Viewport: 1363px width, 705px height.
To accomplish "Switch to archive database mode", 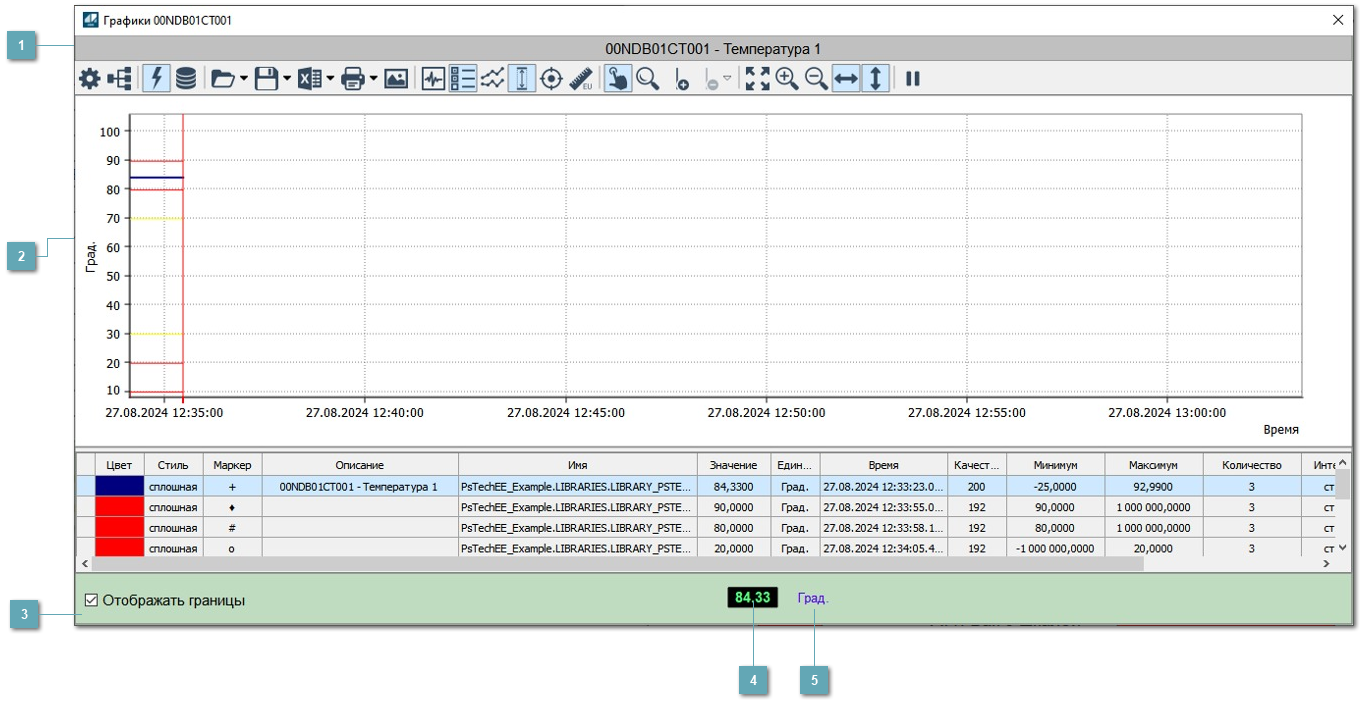I will point(186,79).
